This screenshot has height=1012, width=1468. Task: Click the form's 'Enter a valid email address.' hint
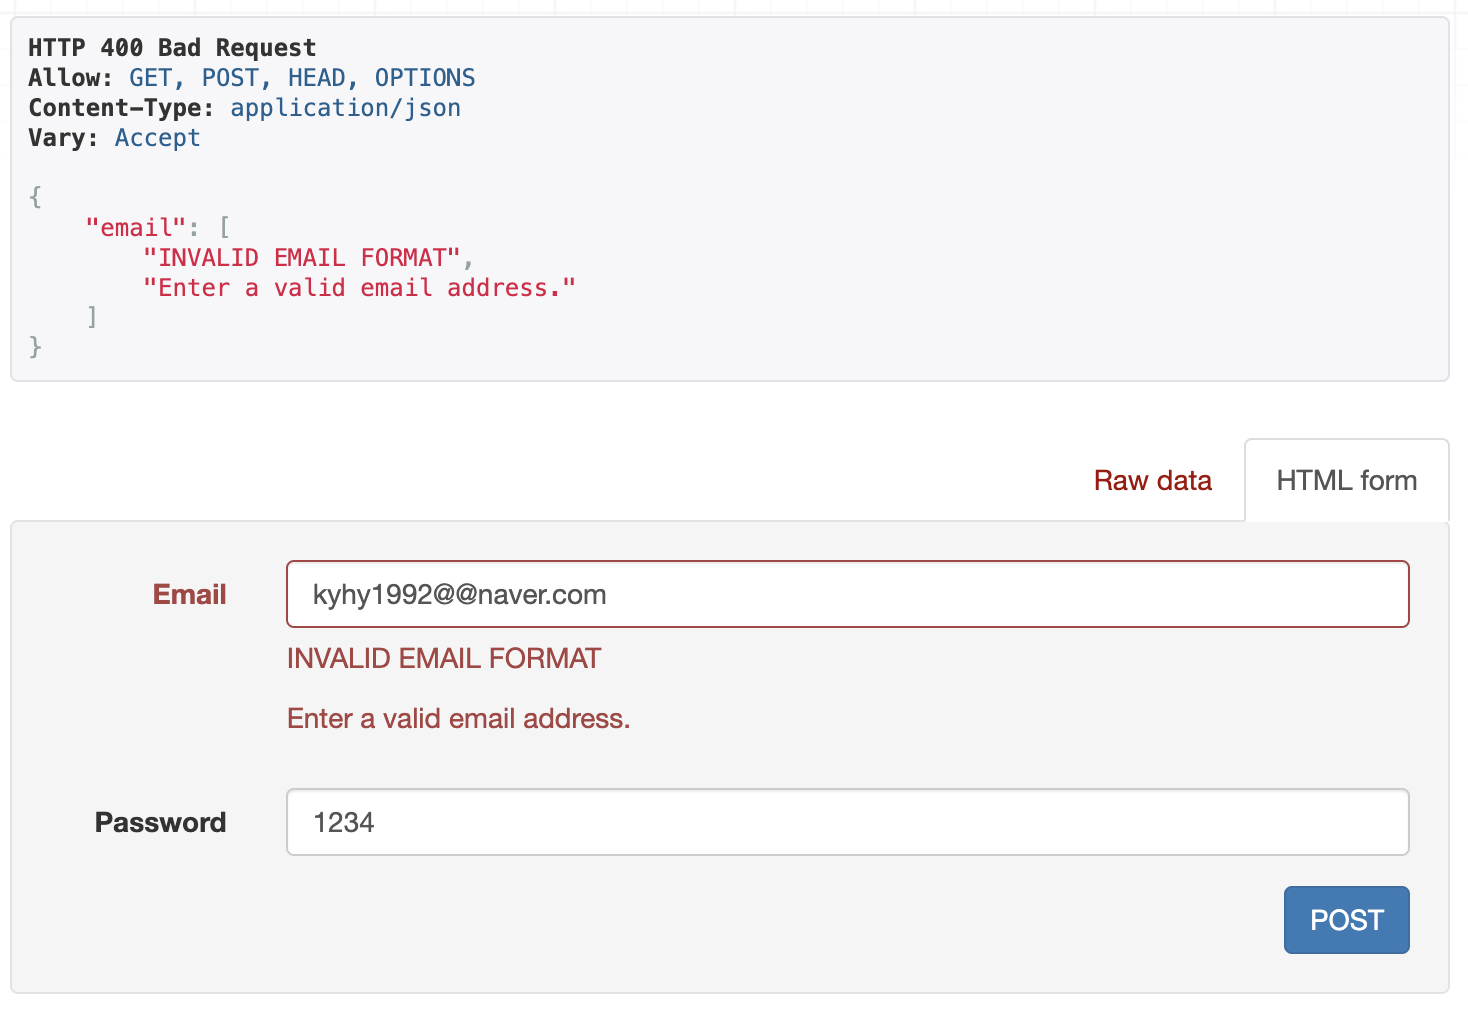(458, 719)
